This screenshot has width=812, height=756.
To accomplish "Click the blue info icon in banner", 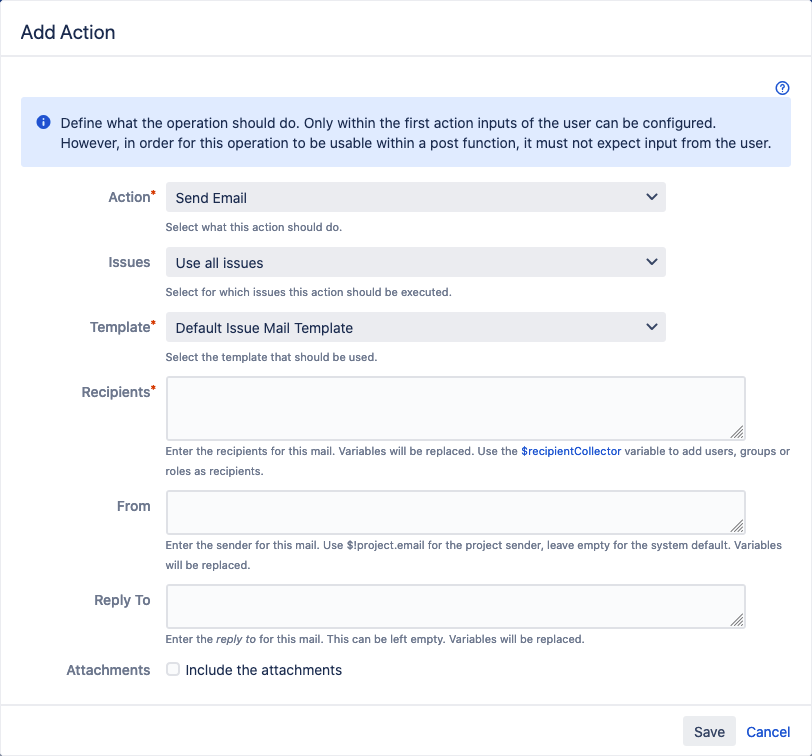I will 44,122.
